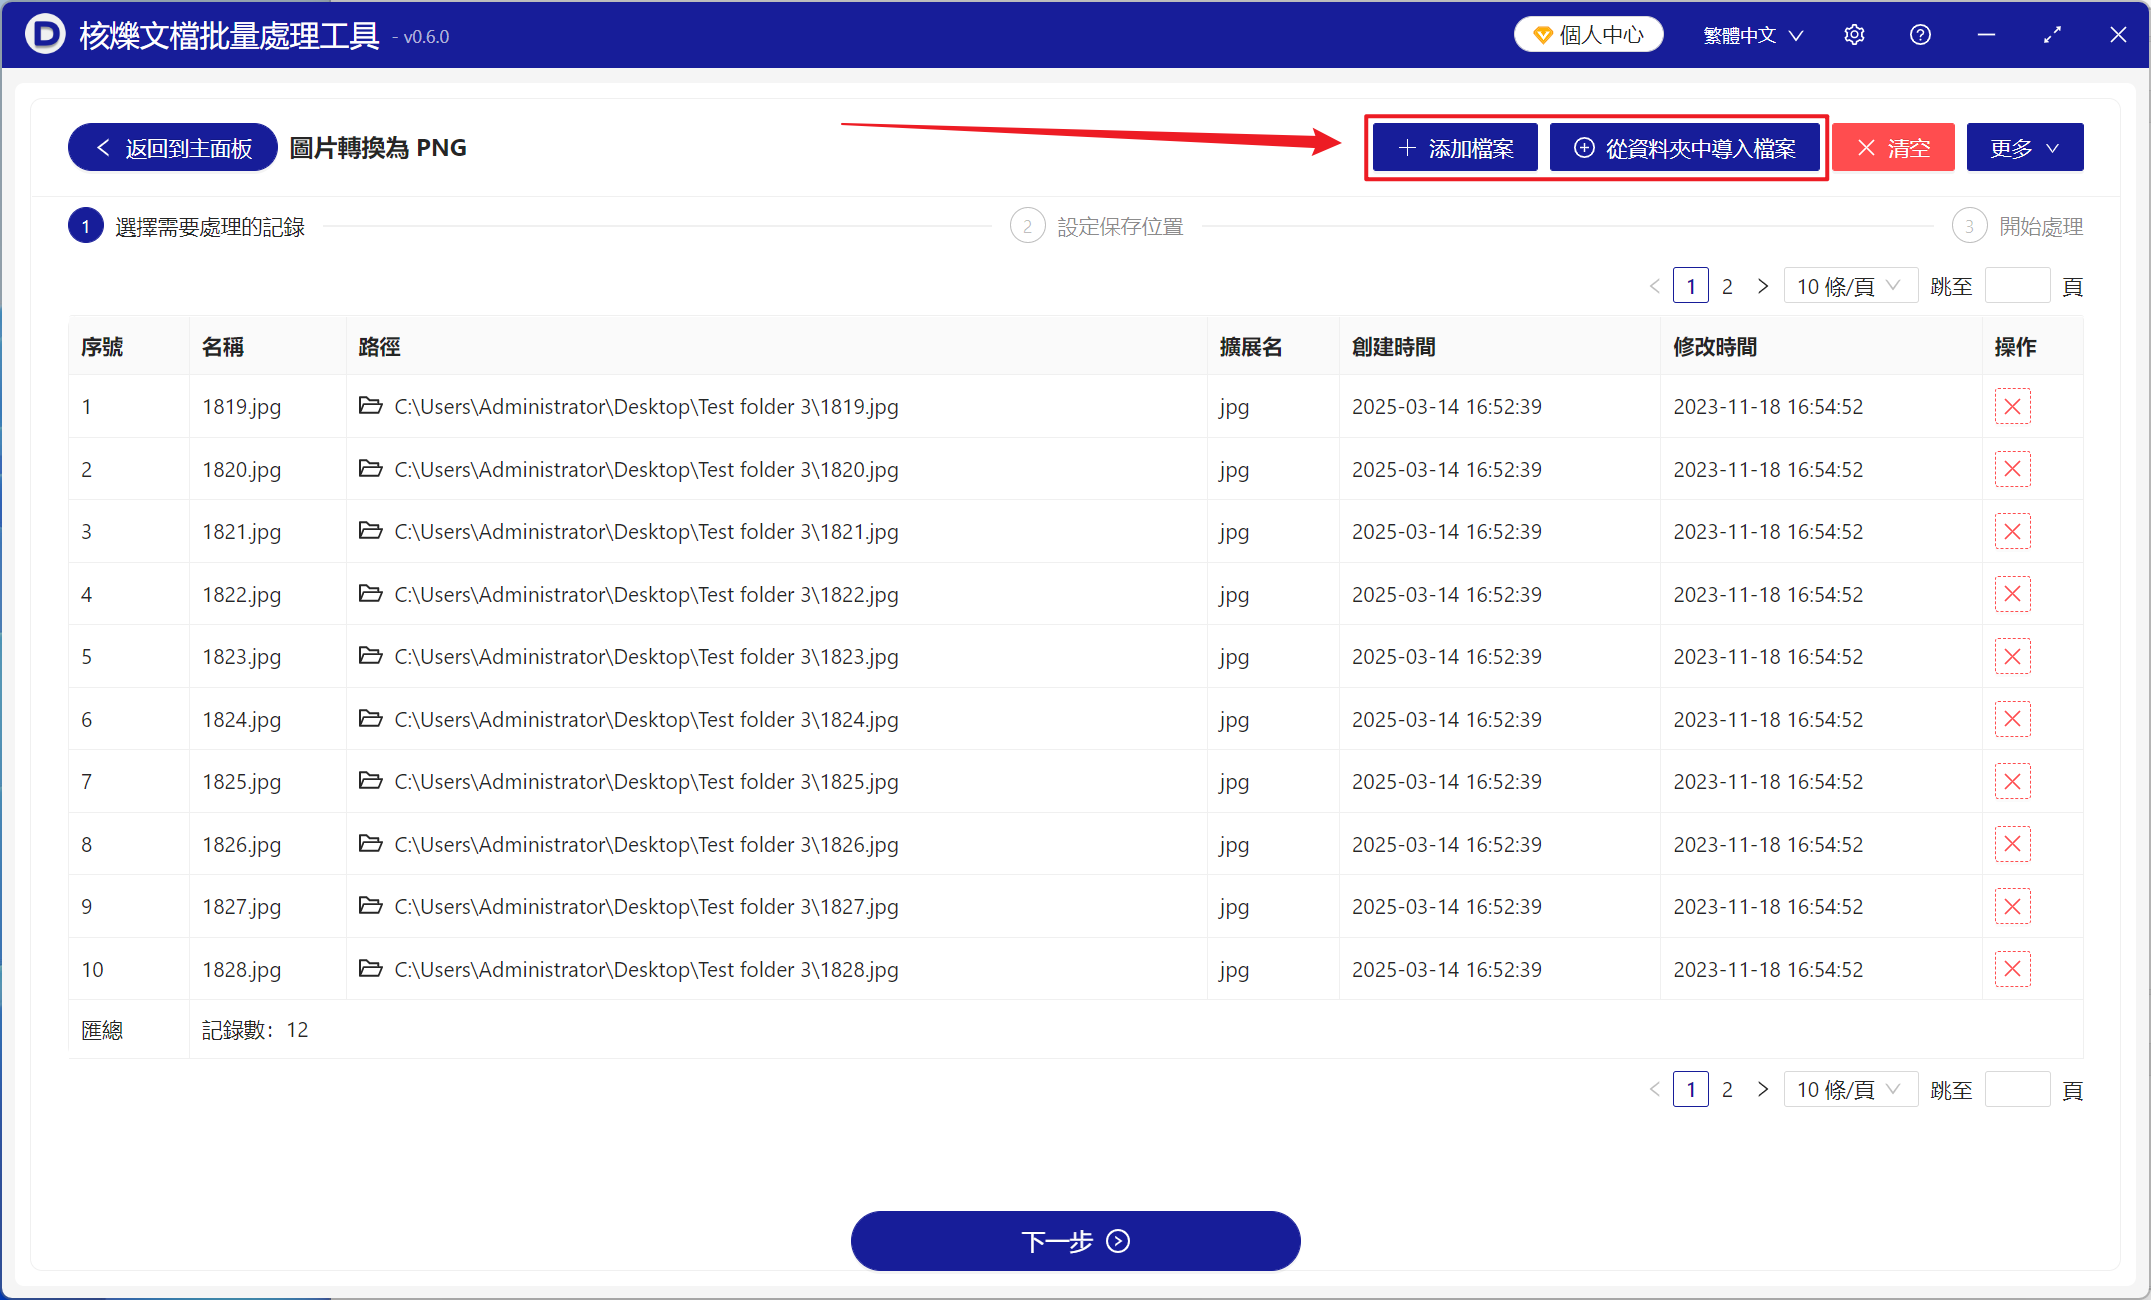This screenshot has height=1300, width=2151.
Task: Go to page 2 in bottom pagination
Action: tap(1727, 1089)
